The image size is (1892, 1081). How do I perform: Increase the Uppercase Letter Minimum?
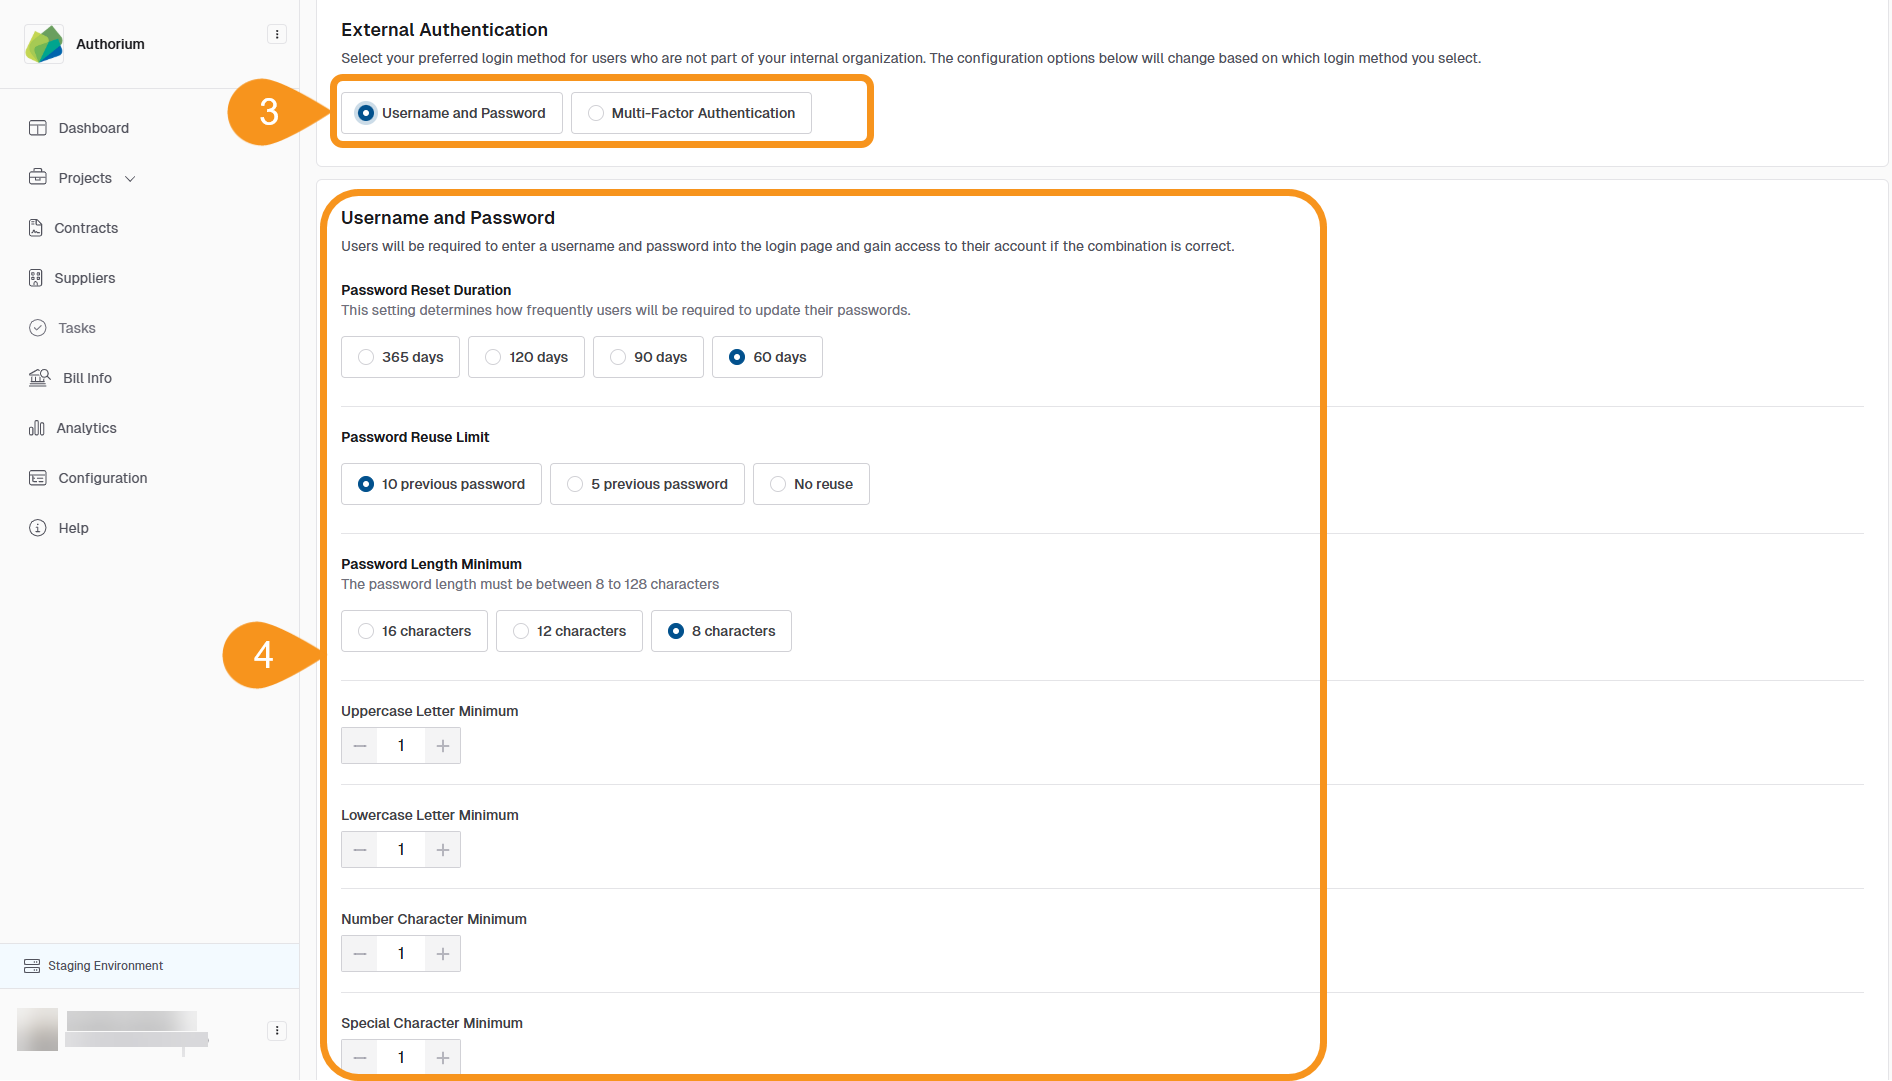coord(442,745)
